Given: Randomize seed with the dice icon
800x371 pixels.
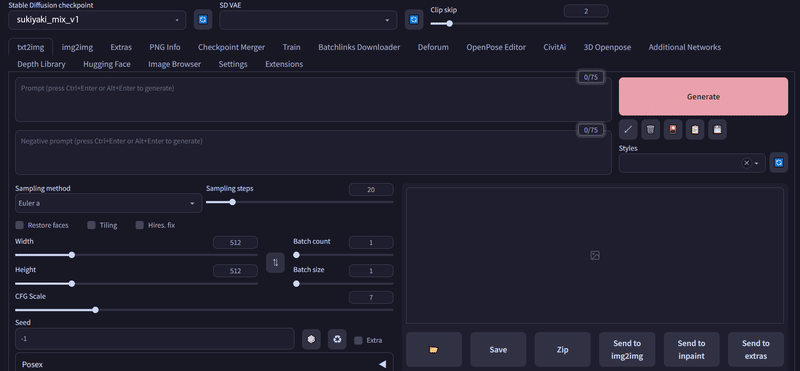Looking at the screenshot, I should [311, 339].
